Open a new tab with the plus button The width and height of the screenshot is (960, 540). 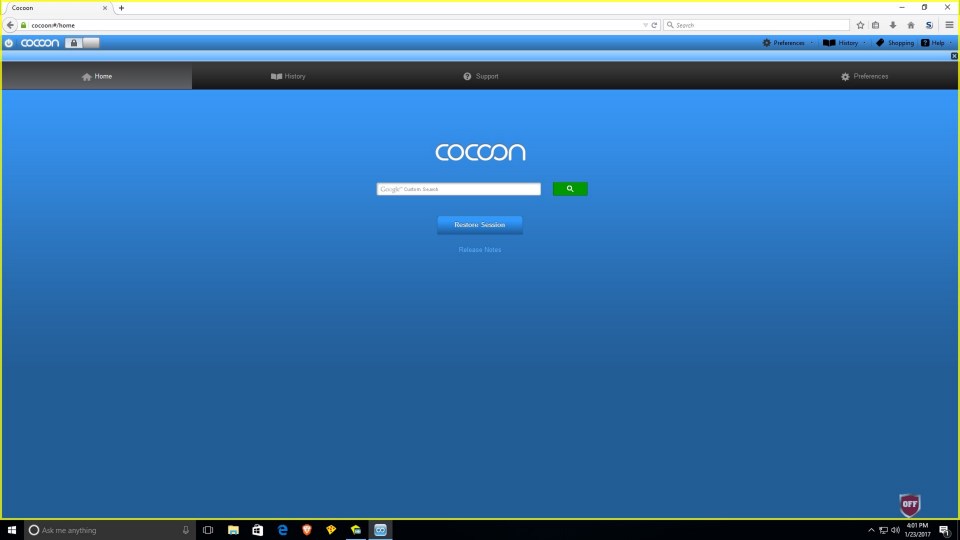click(x=121, y=8)
